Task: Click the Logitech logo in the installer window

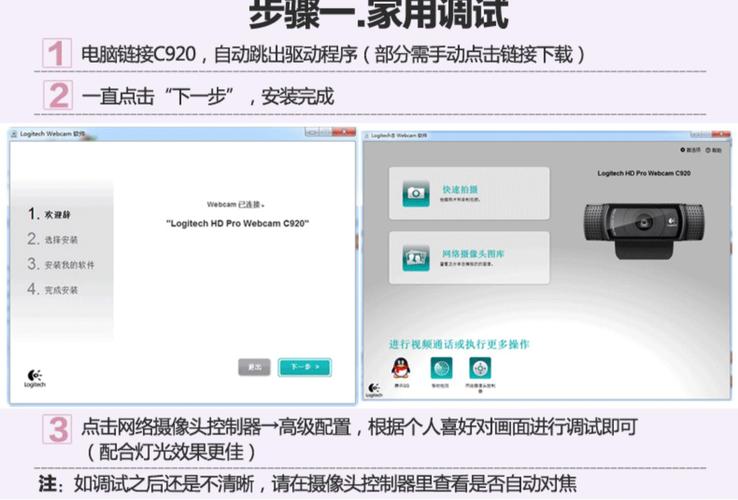Action: pos(35,378)
